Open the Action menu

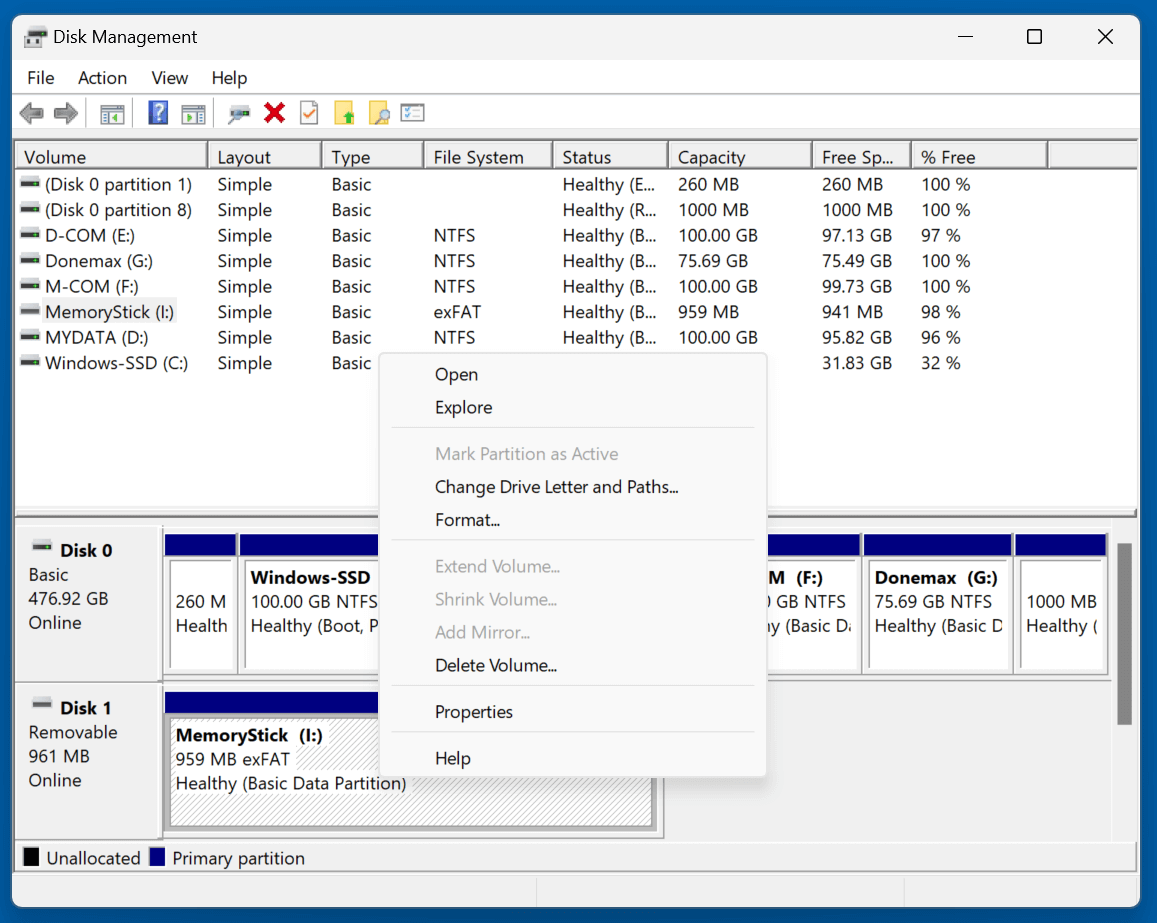pos(102,77)
